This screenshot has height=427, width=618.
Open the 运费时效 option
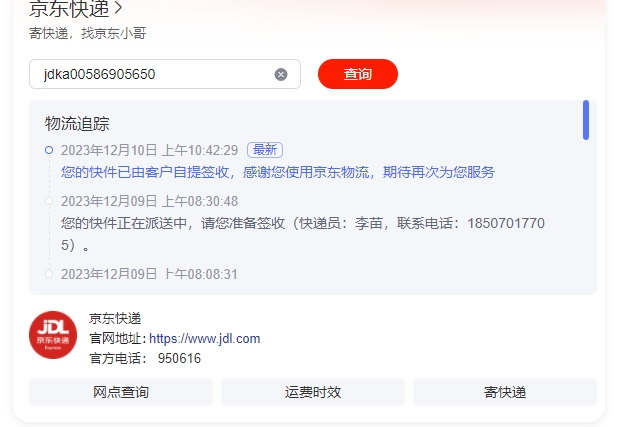click(313, 392)
